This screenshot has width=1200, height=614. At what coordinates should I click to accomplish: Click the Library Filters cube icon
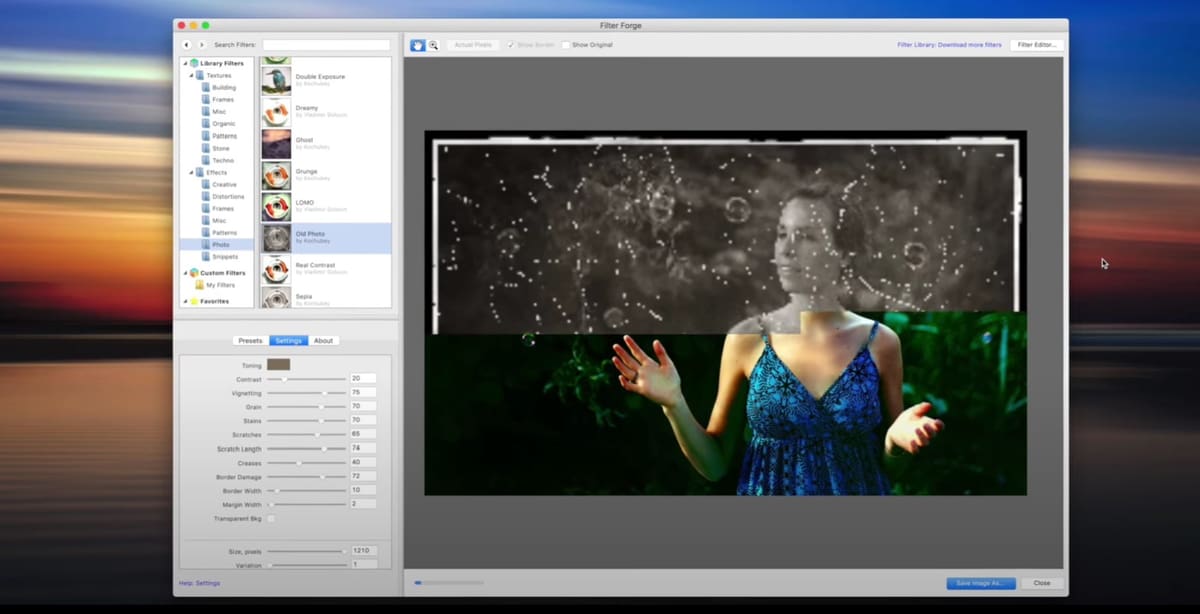pyautogui.click(x=195, y=63)
